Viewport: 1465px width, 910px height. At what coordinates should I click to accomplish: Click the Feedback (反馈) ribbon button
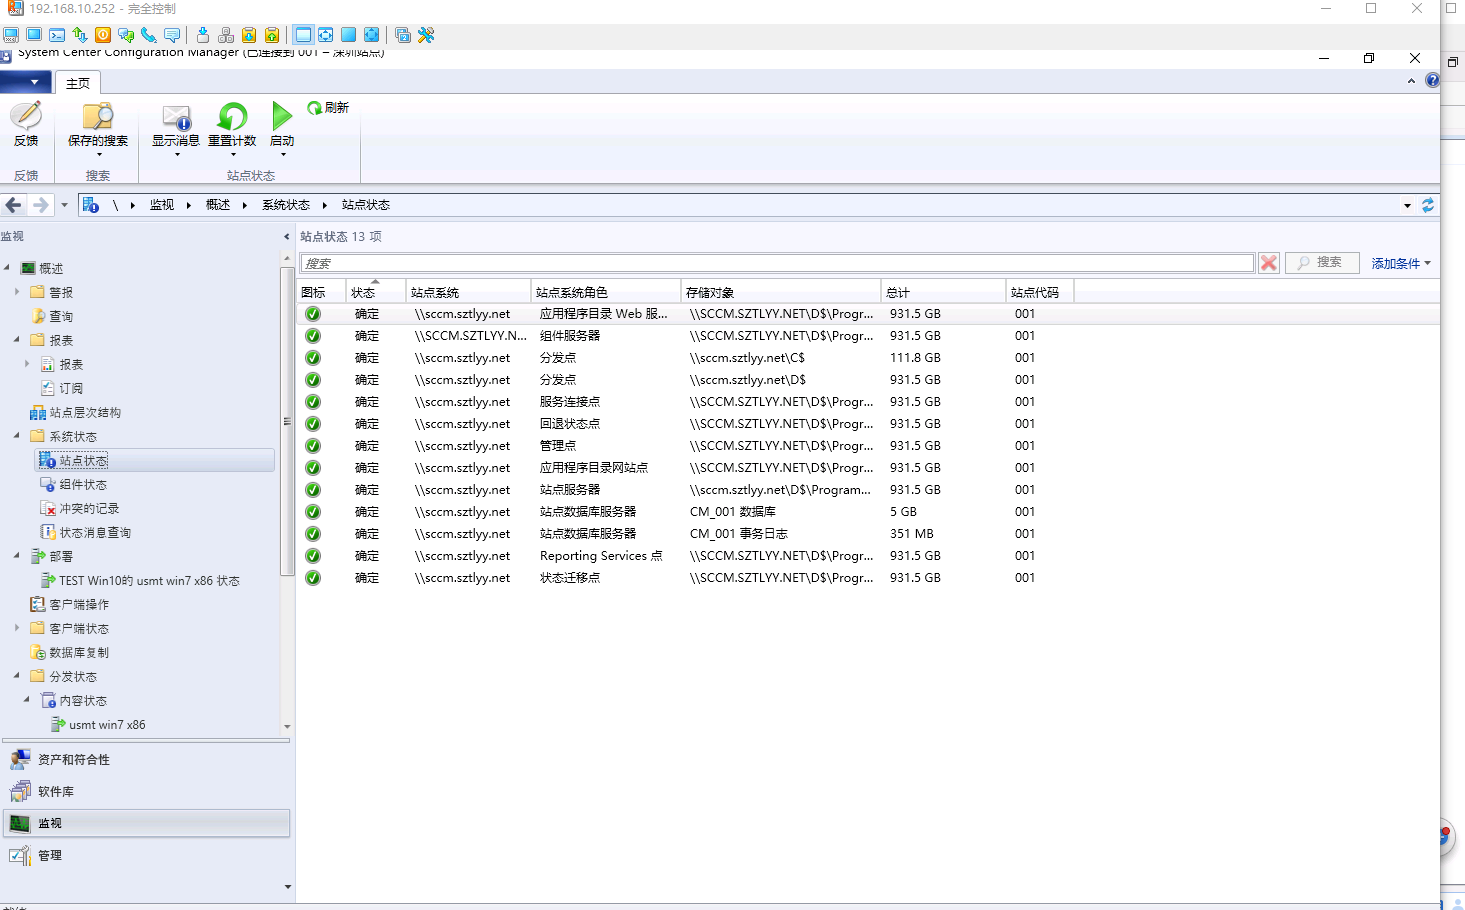point(26,124)
